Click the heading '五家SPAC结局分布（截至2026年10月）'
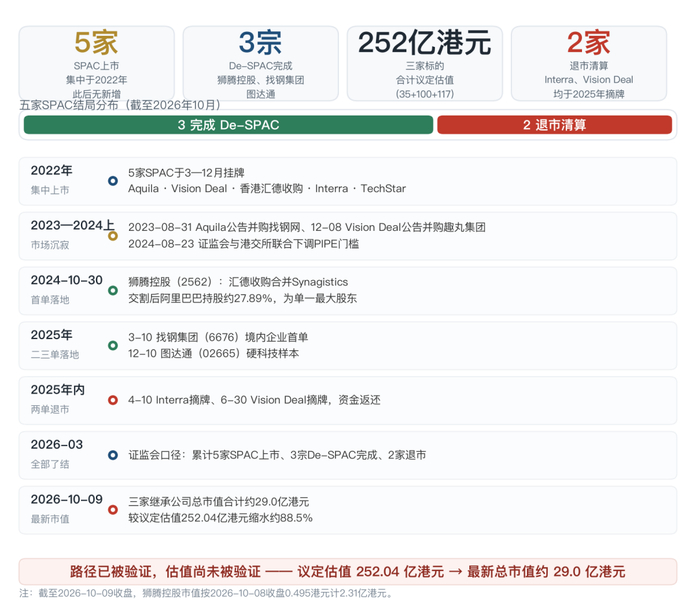Image resolution: width=700 pixels, height=607 pixels. (120, 105)
